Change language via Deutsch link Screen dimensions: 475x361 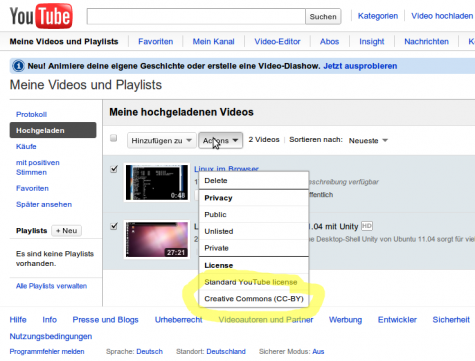[150, 352]
